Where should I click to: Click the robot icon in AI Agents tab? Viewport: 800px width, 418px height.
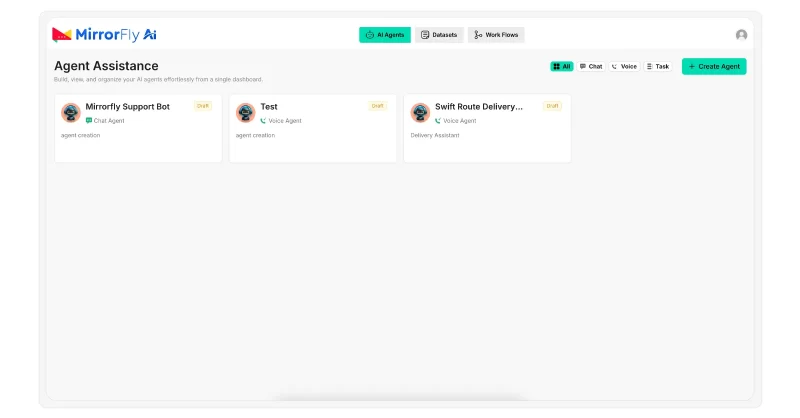tap(370, 35)
